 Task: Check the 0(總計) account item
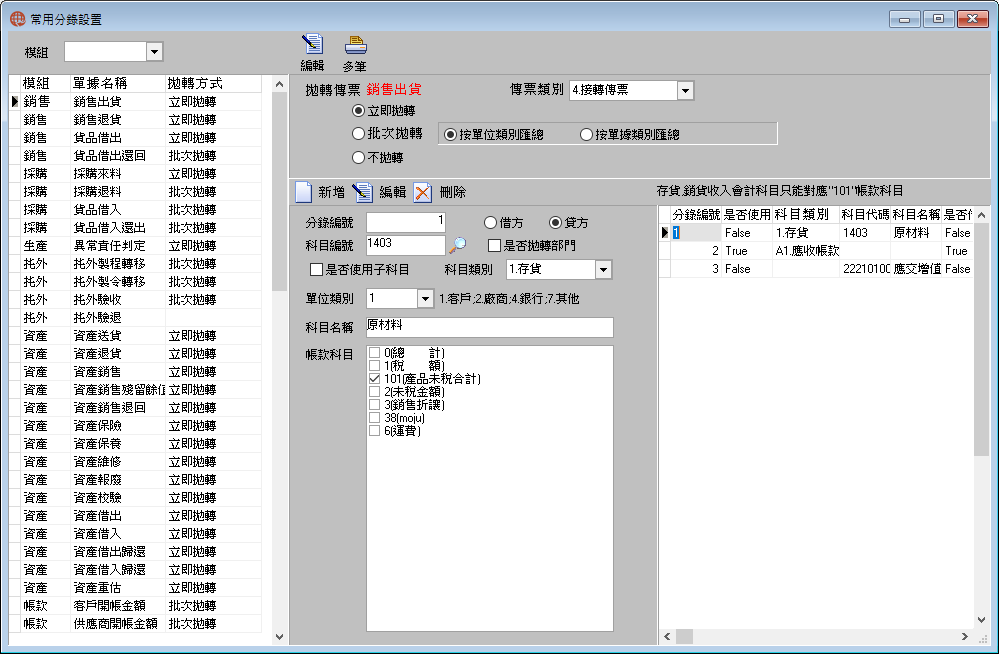pyautogui.click(x=375, y=352)
